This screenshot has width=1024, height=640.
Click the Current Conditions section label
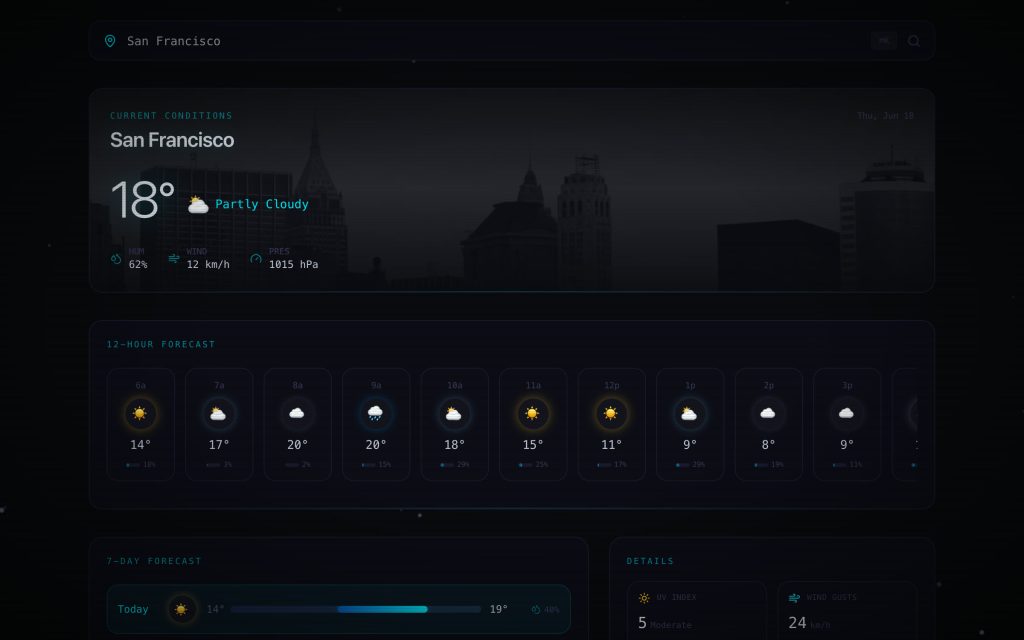[171, 116]
